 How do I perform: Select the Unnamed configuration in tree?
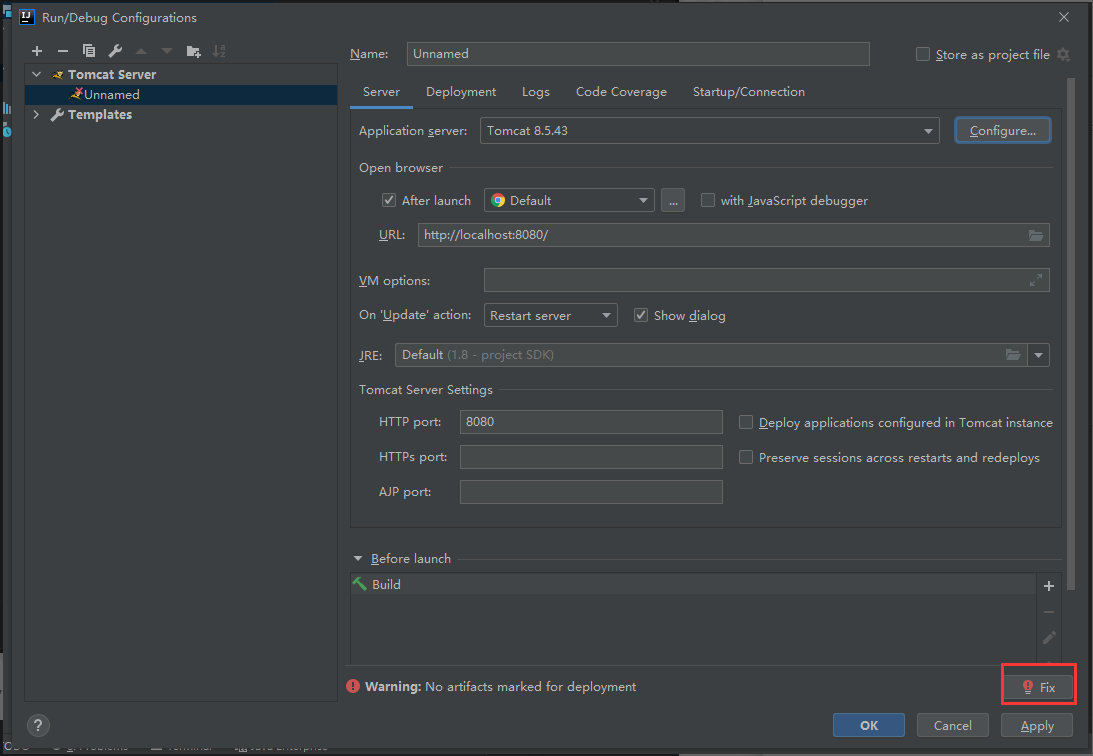coord(181,95)
